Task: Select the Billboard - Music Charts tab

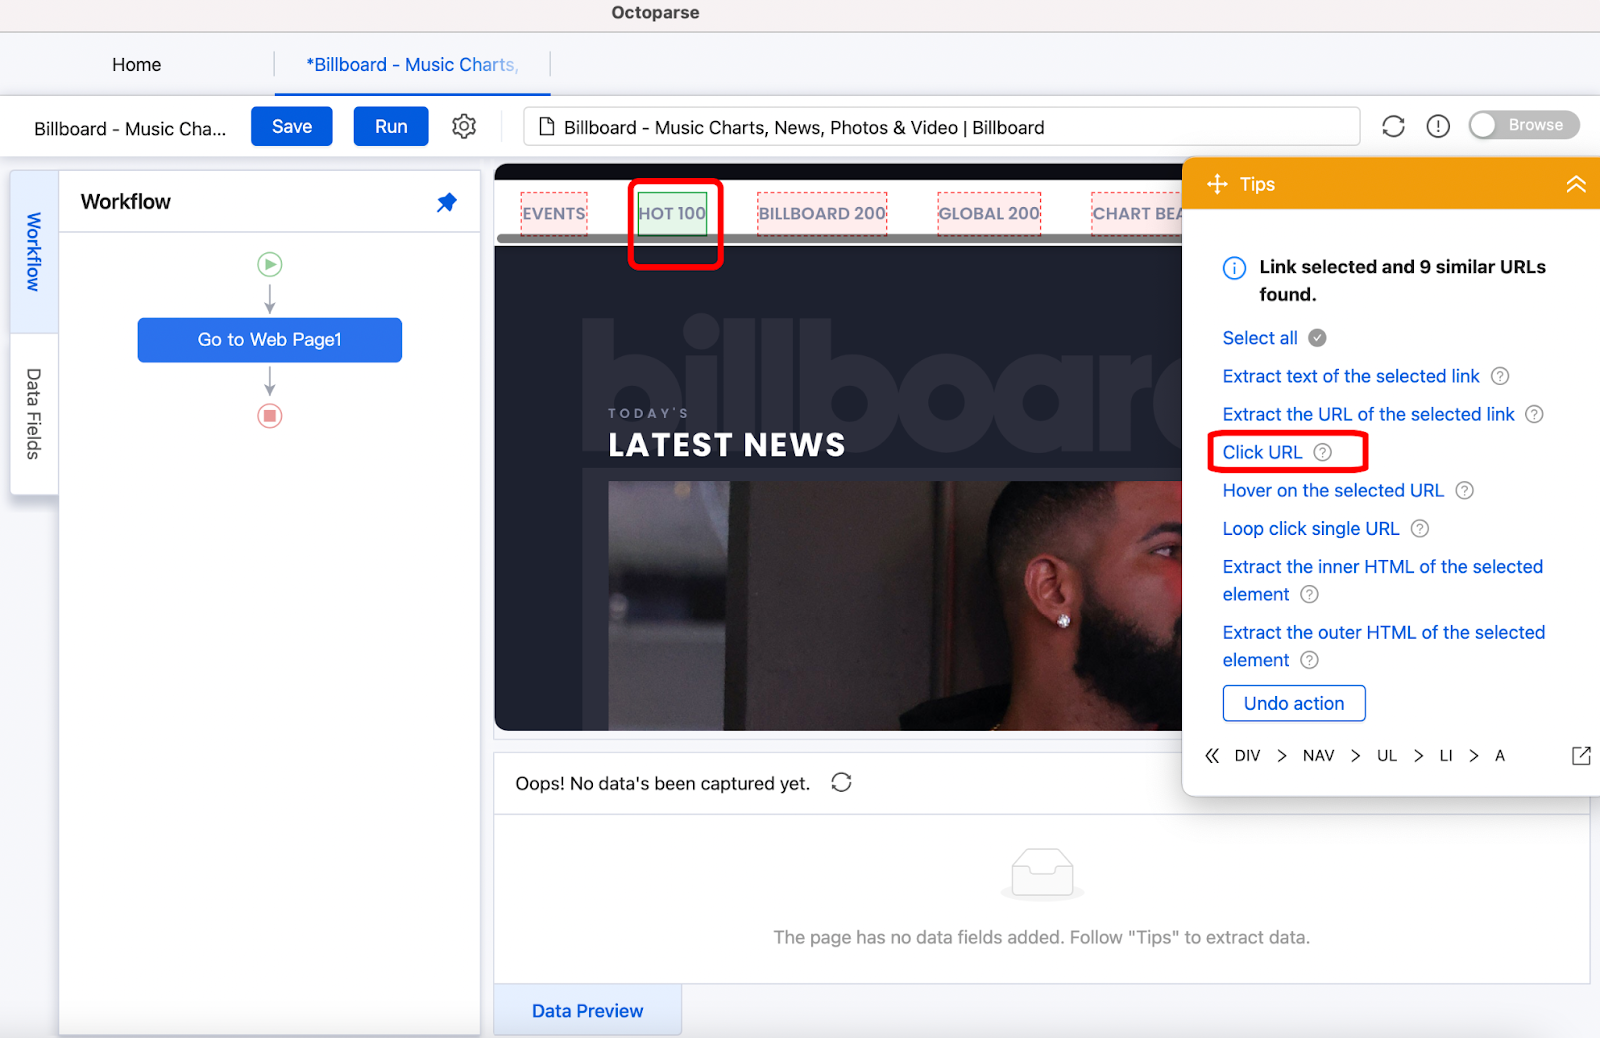Action: click(x=412, y=65)
